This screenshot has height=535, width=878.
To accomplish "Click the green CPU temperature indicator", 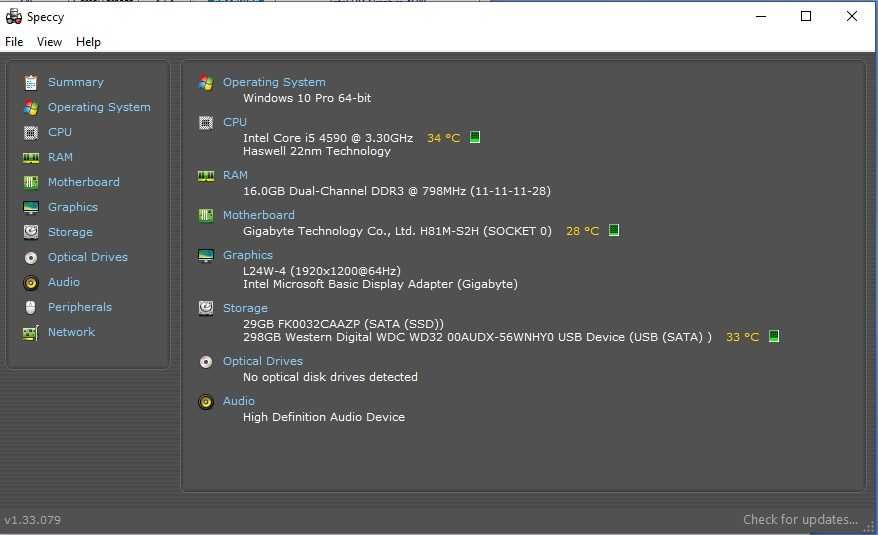I will tap(475, 137).
